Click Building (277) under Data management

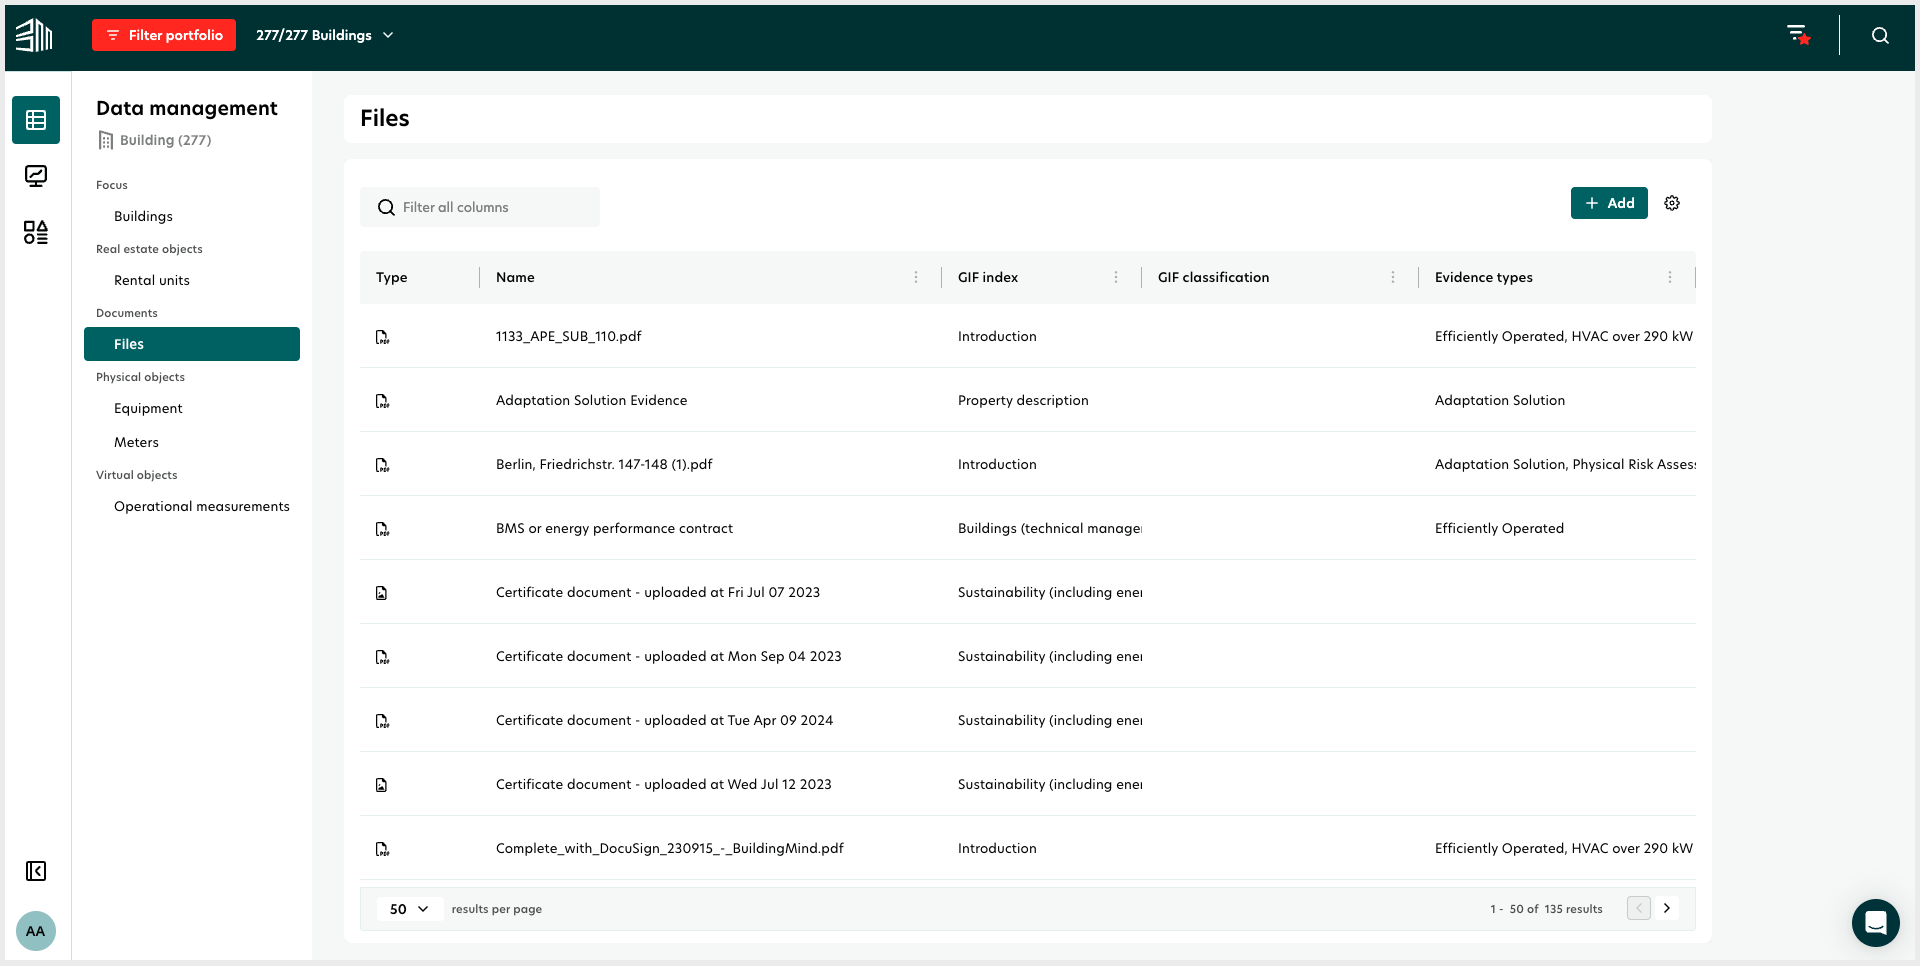pyautogui.click(x=155, y=140)
